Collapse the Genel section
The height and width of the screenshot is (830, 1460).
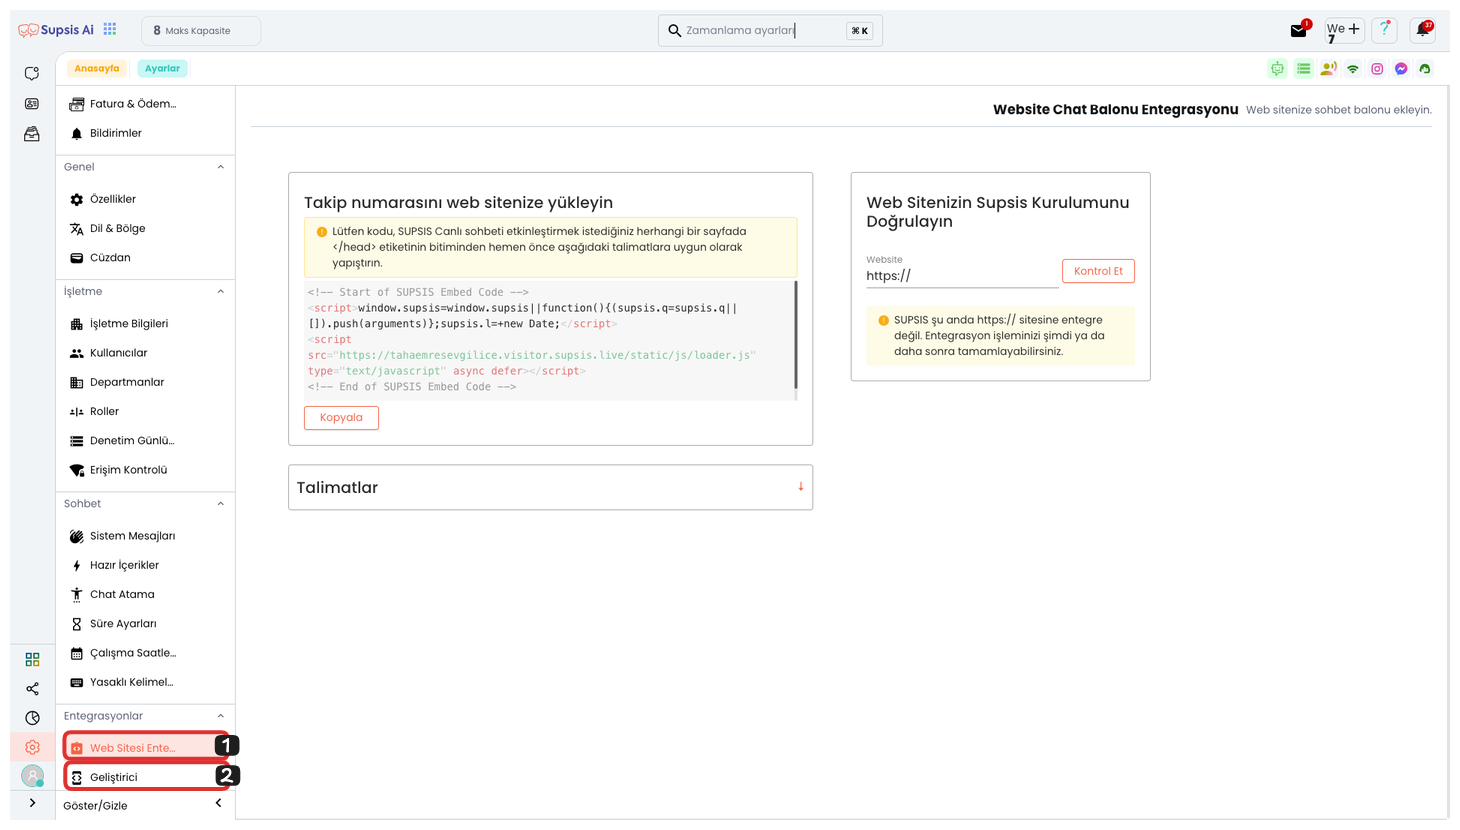click(x=221, y=167)
